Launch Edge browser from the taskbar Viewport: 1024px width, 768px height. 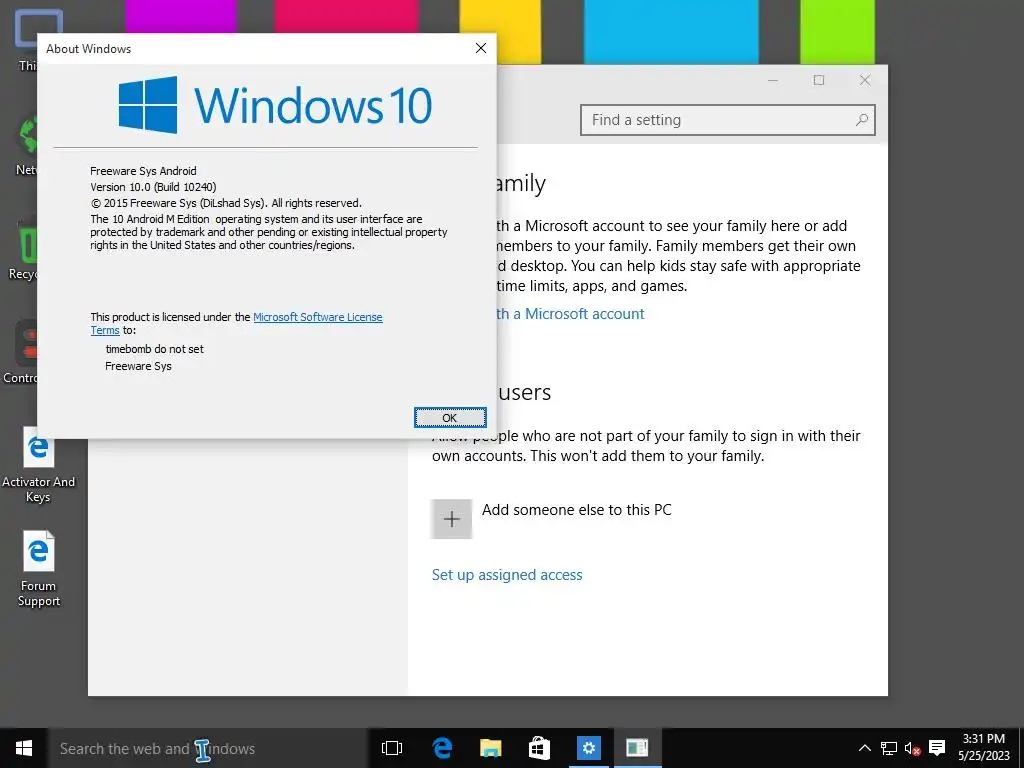pyautogui.click(x=442, y=748)
